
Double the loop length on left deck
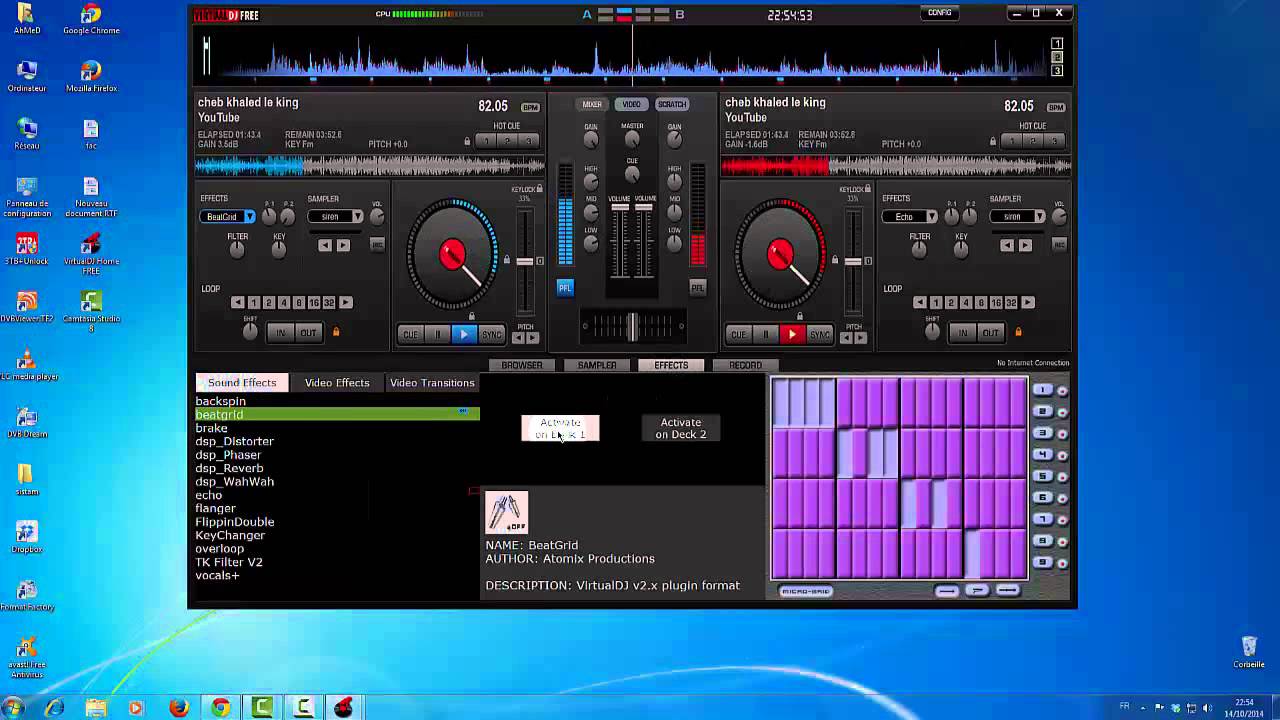(x=345, y=302)
